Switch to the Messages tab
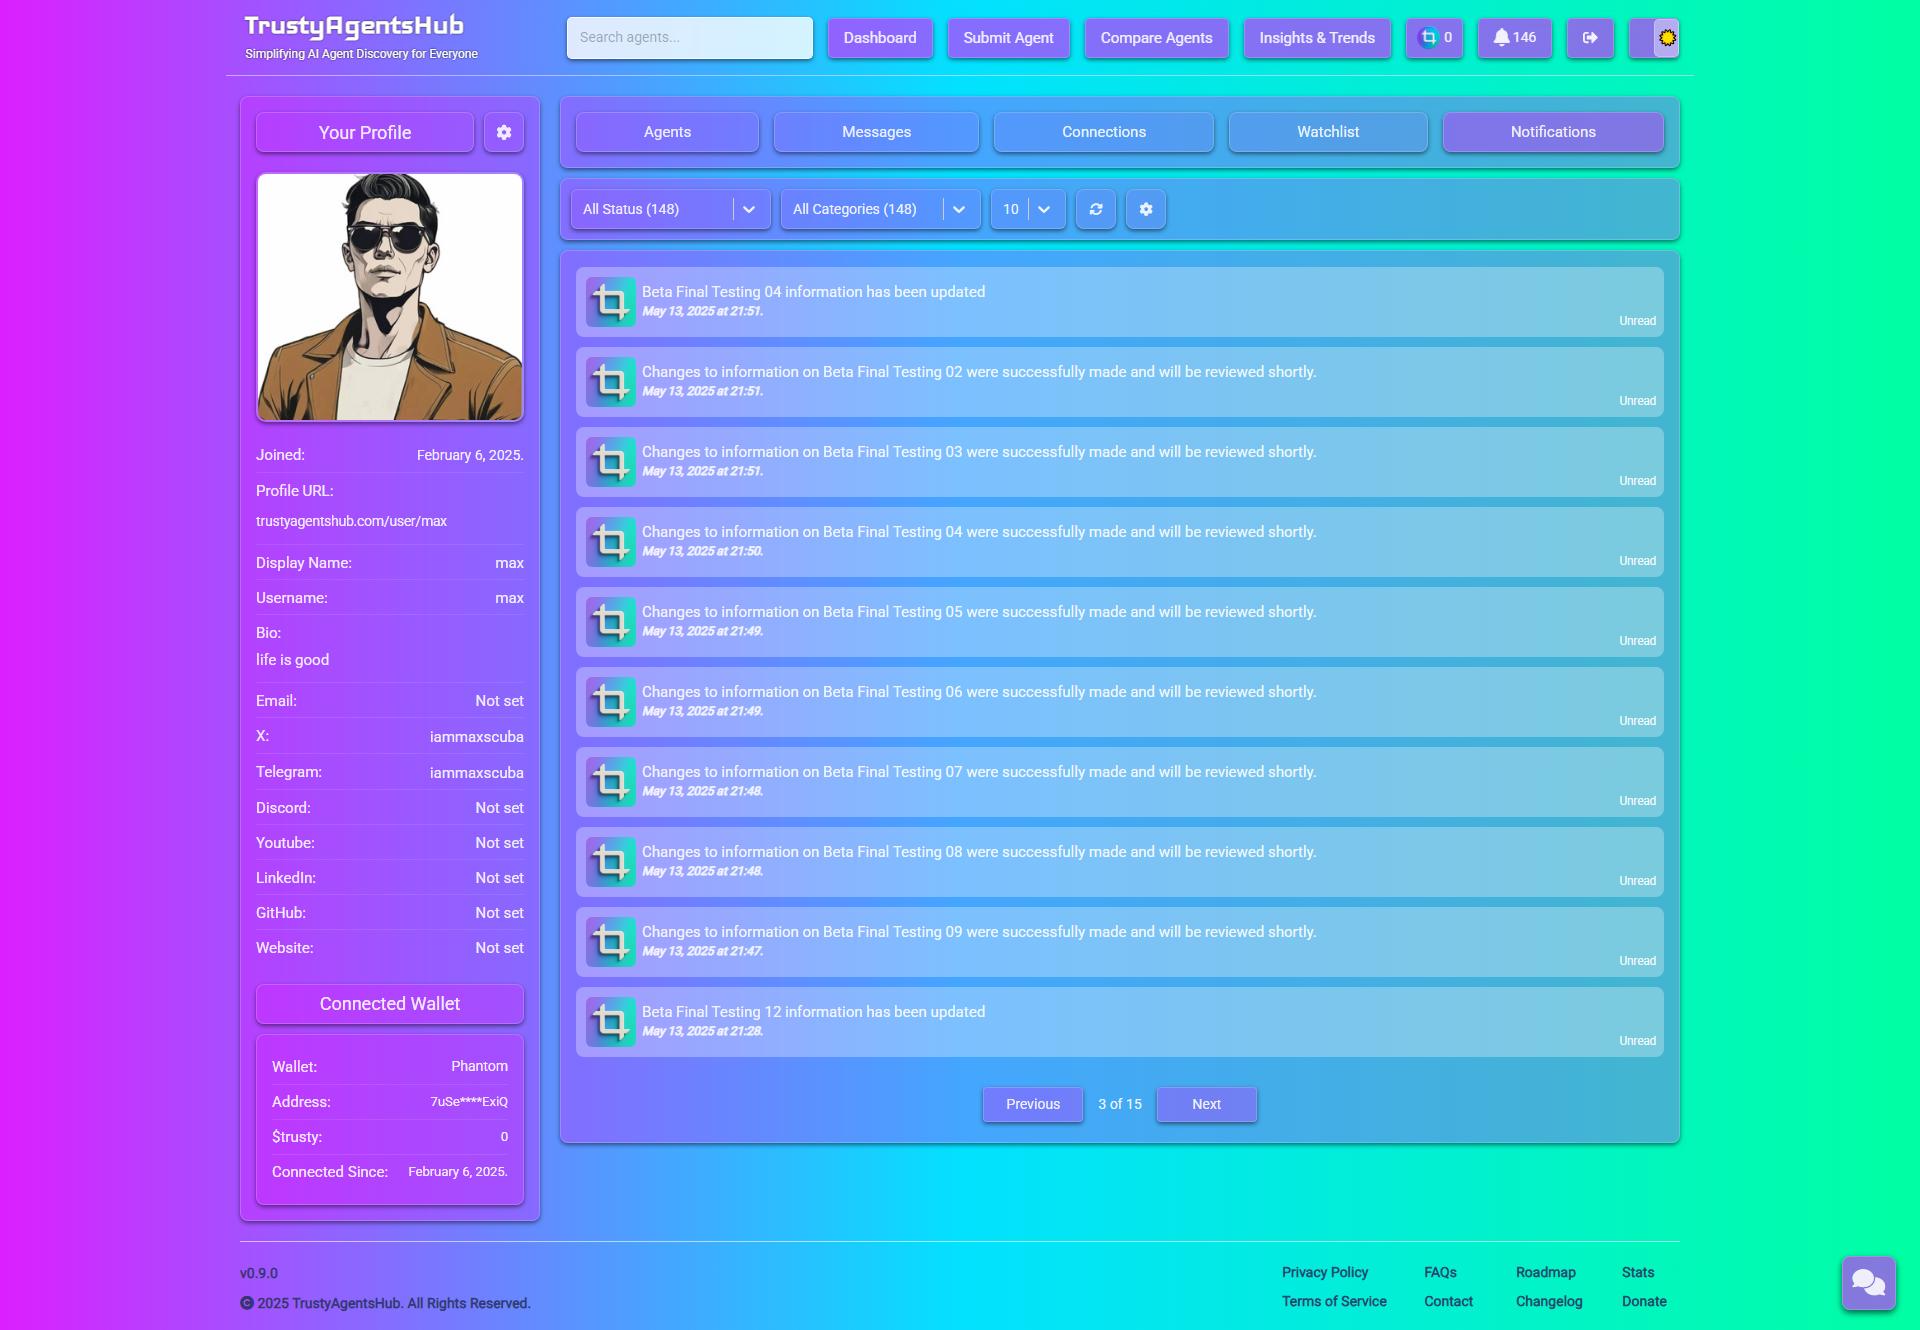The image size is (1920, 1330). click(876, 132)
